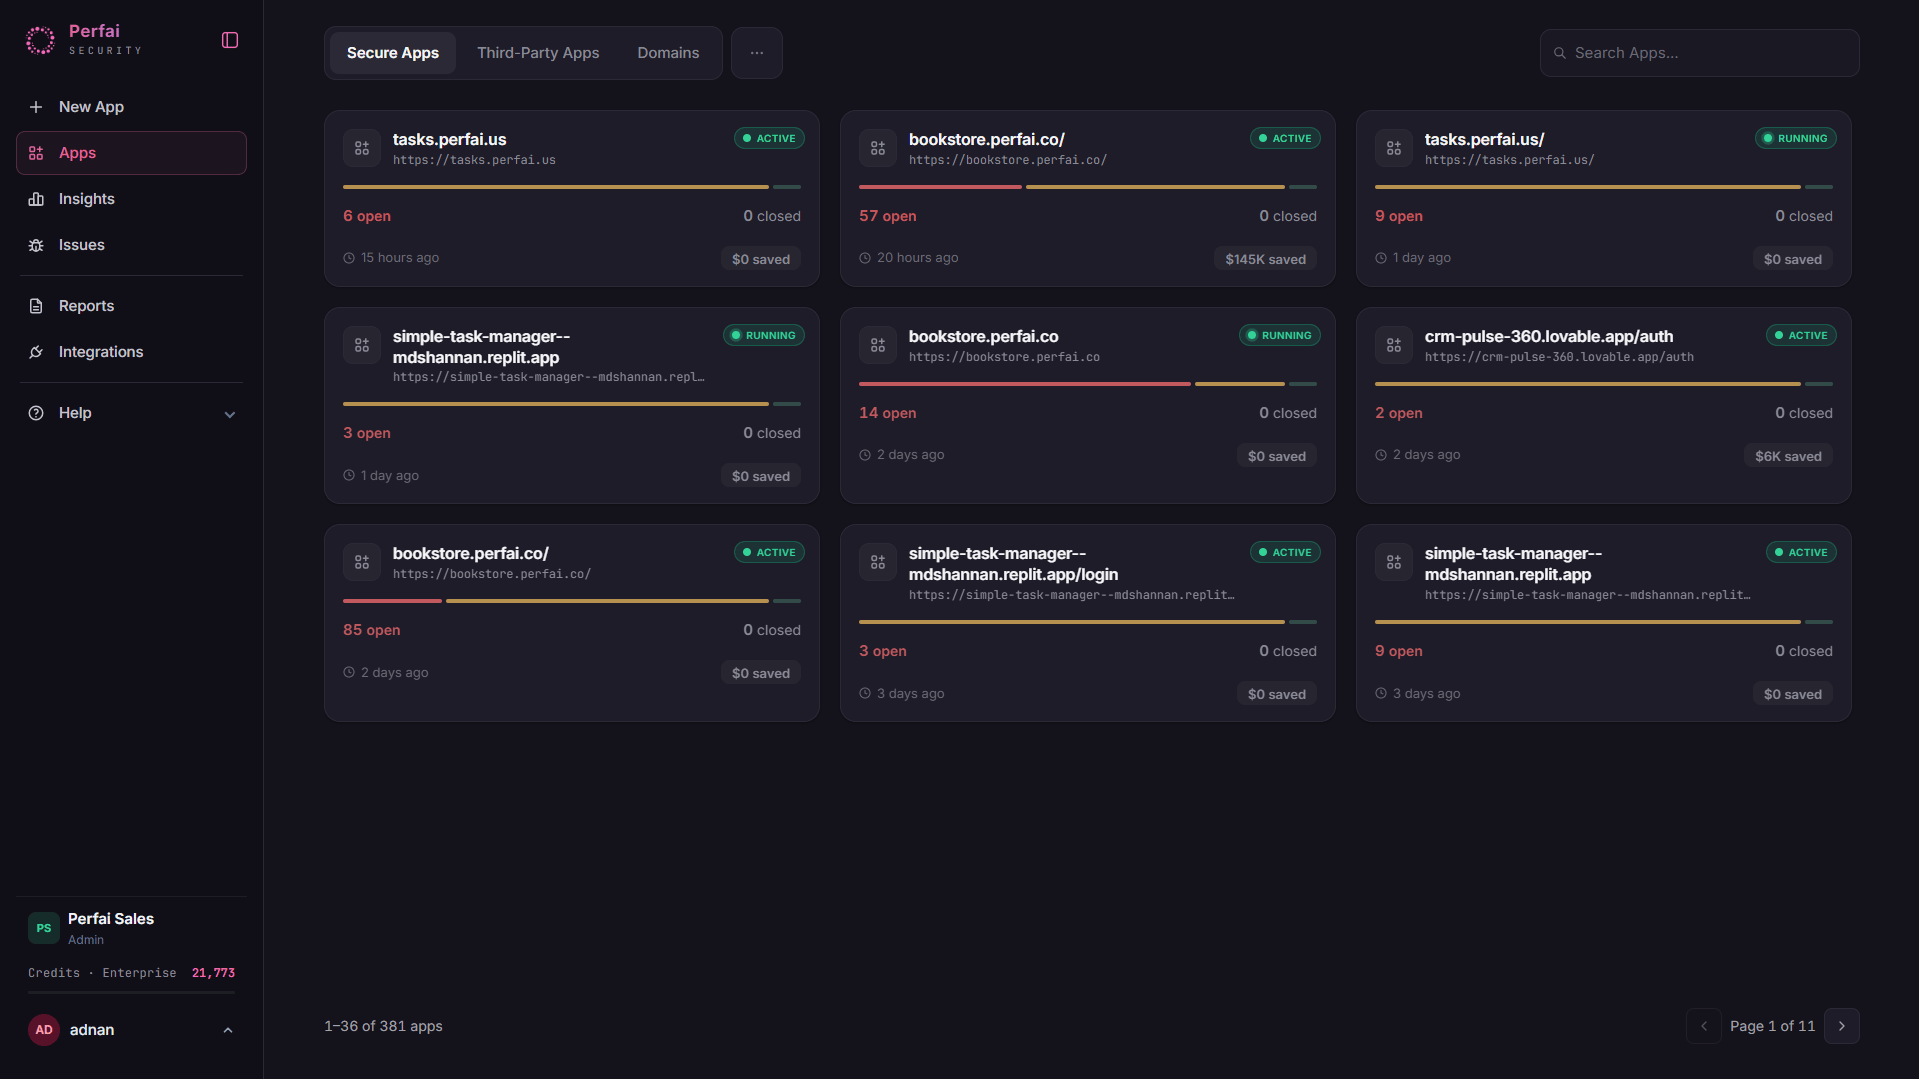Click the ACTIVE badge on crm-pulse-360 card

pyautogui.click(x=1801, y=336)
